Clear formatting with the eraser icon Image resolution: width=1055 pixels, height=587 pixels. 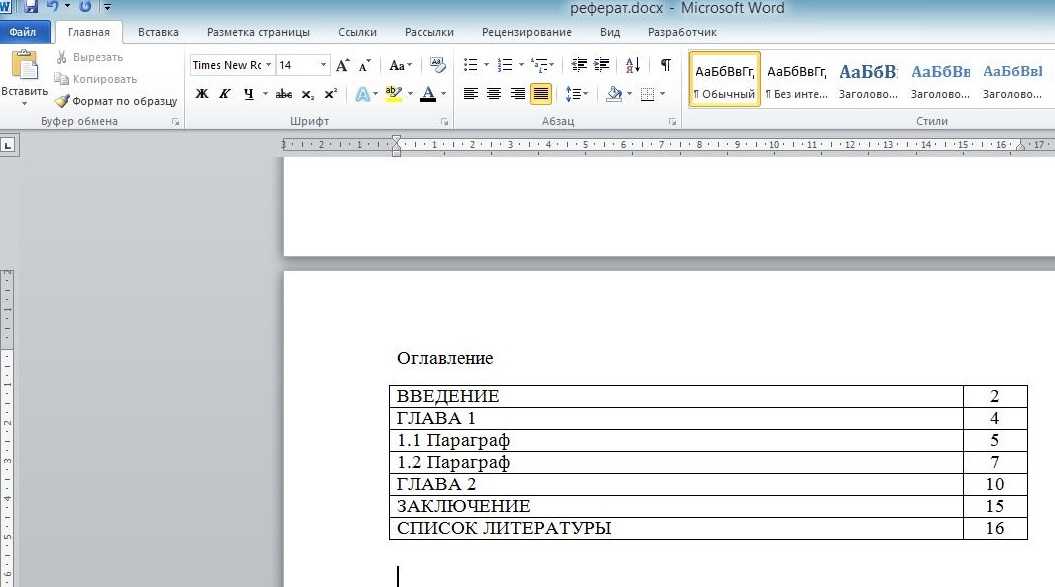point(437,65)
